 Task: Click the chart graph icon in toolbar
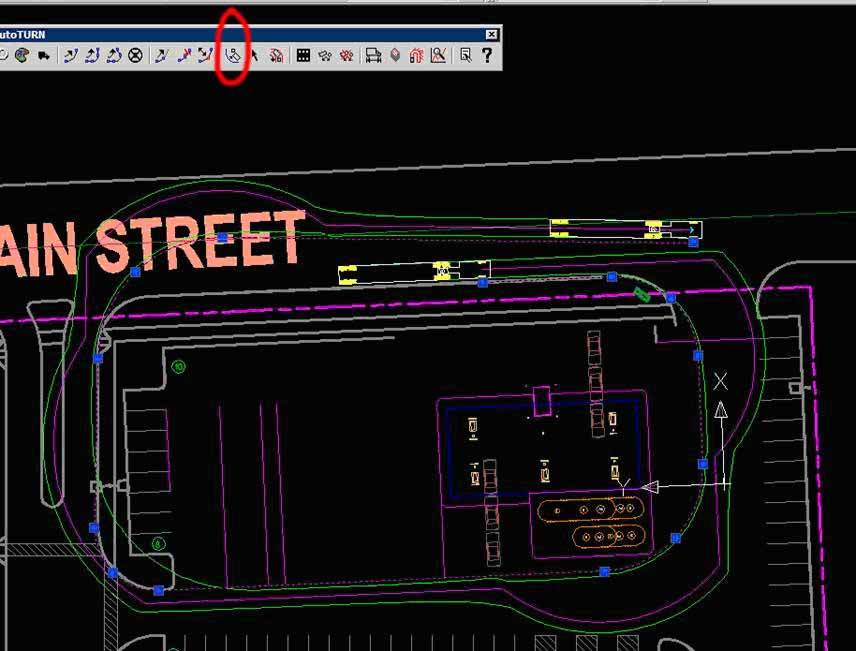(x=438, y=56)
